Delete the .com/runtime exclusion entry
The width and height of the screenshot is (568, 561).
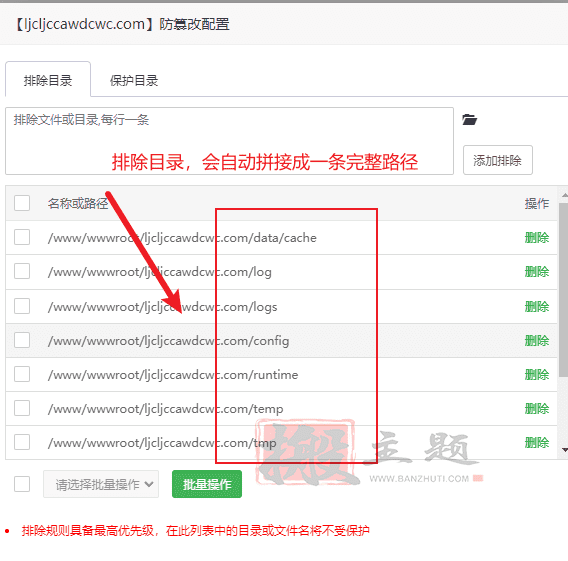[x=537, y=374]
